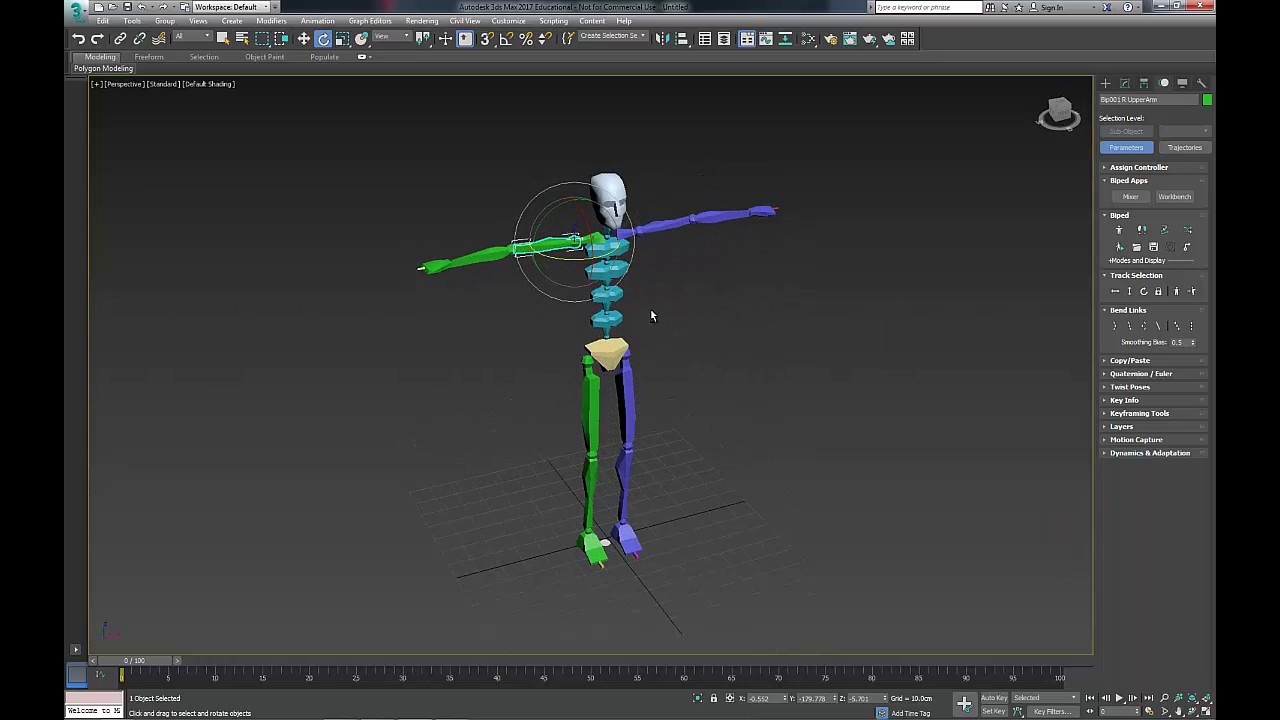Open the Animation menu
Image resolution: width=1280 pixels, height=720 pixels.
tap(318, 21)
